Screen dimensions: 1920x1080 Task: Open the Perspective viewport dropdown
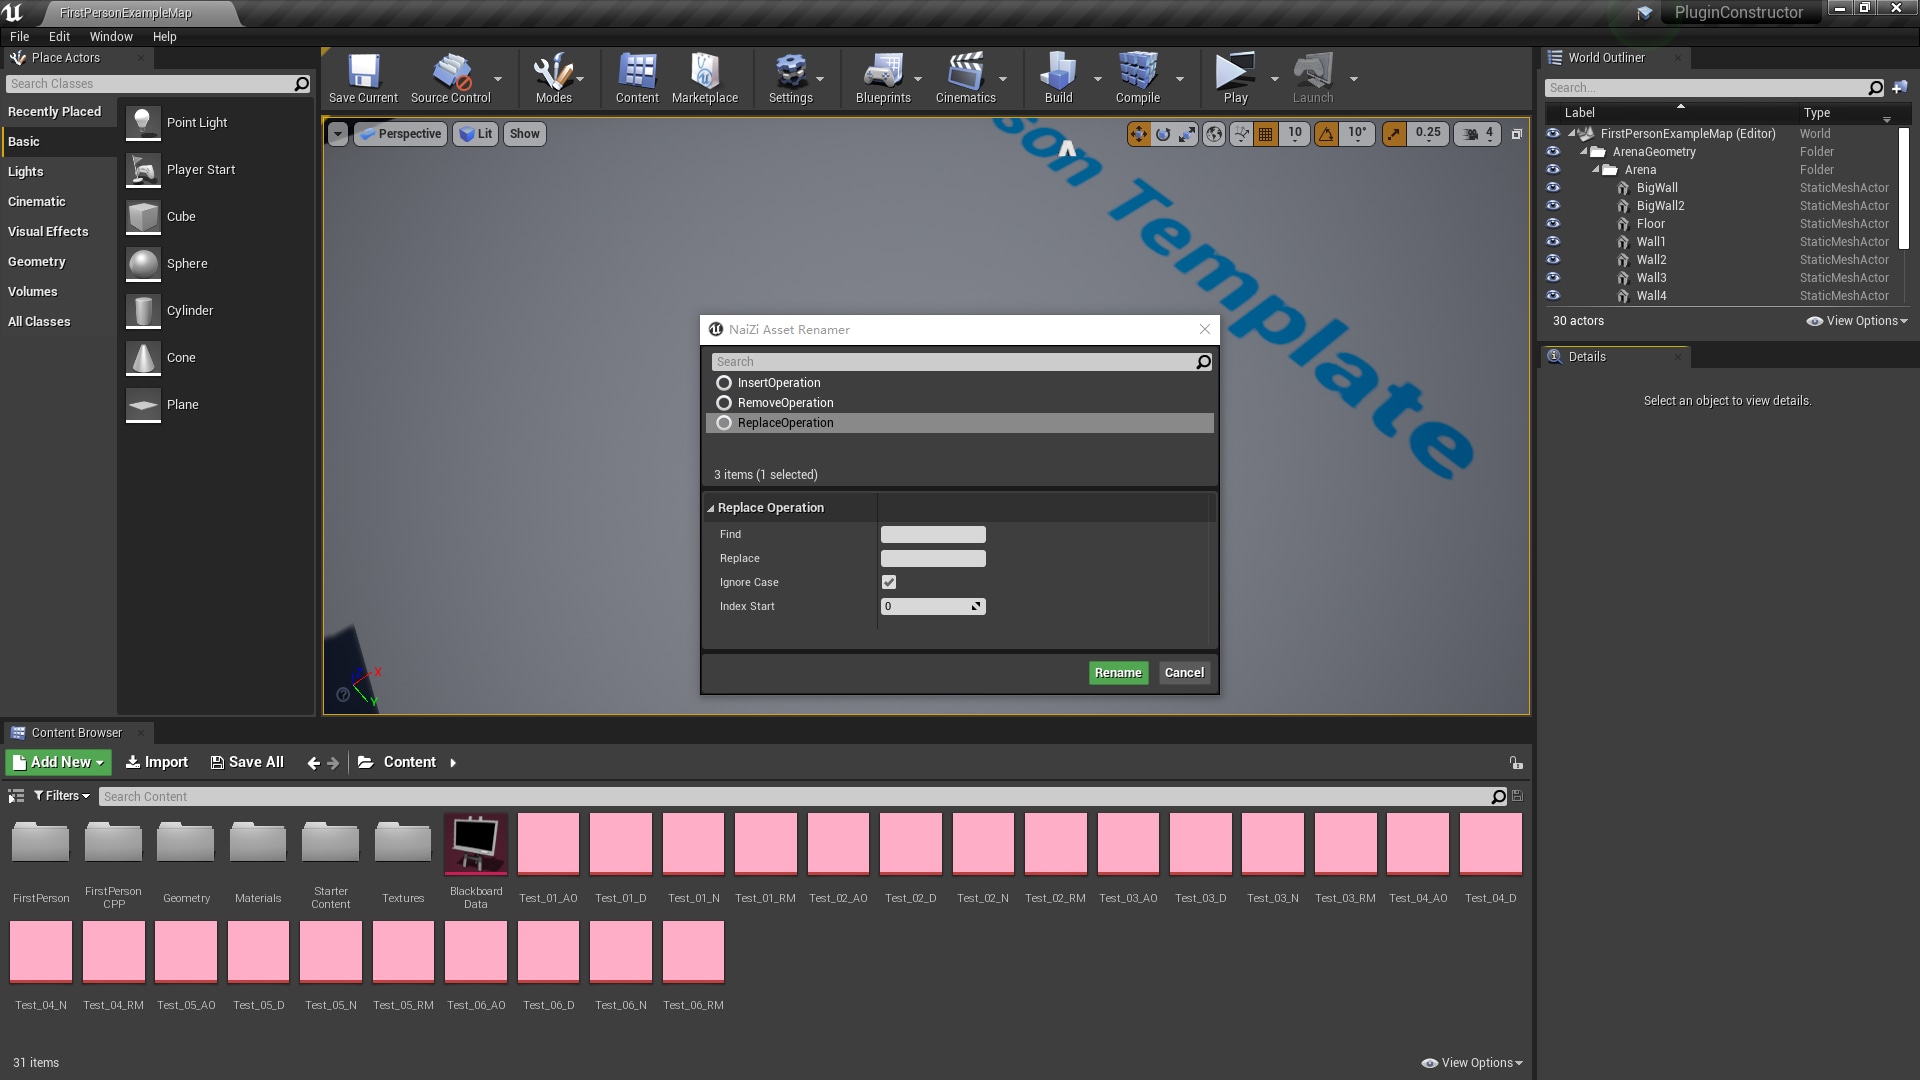pyautogui.click(x=400, y=133)
